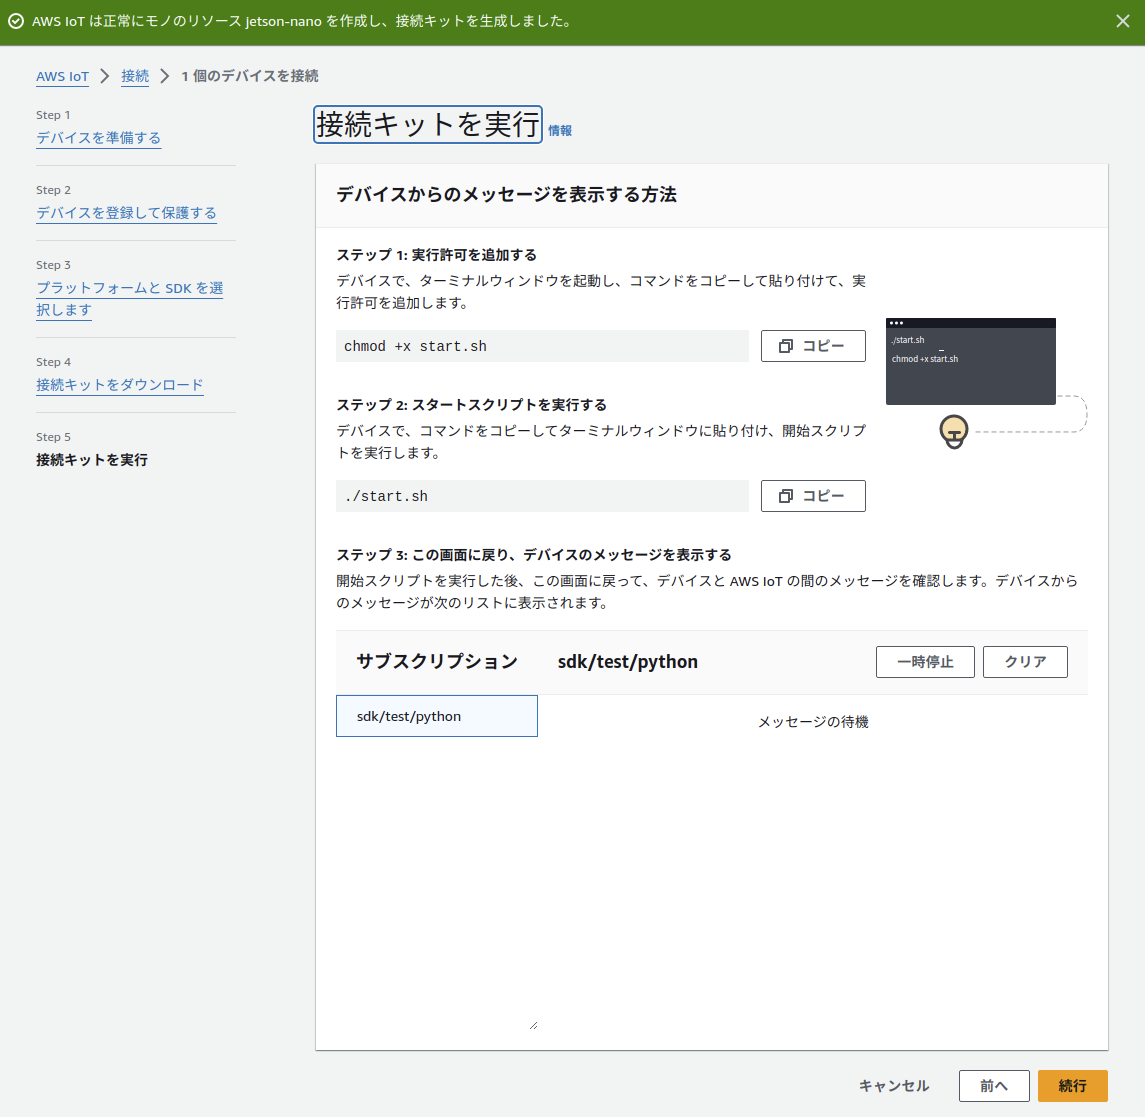Click the breadcrumb separator chevron after AWS IoT

point(105,76)
